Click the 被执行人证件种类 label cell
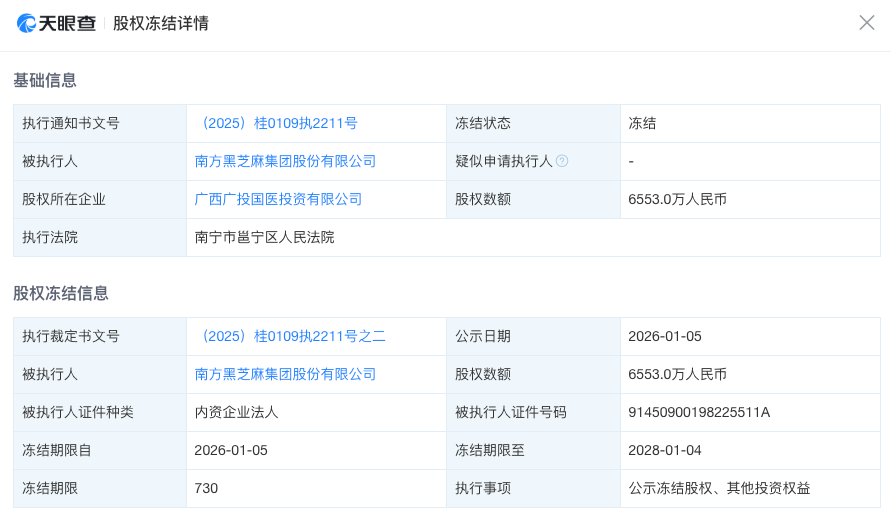Image resolution: width=891 pixels, height=518 pixels. coord(100,412)
